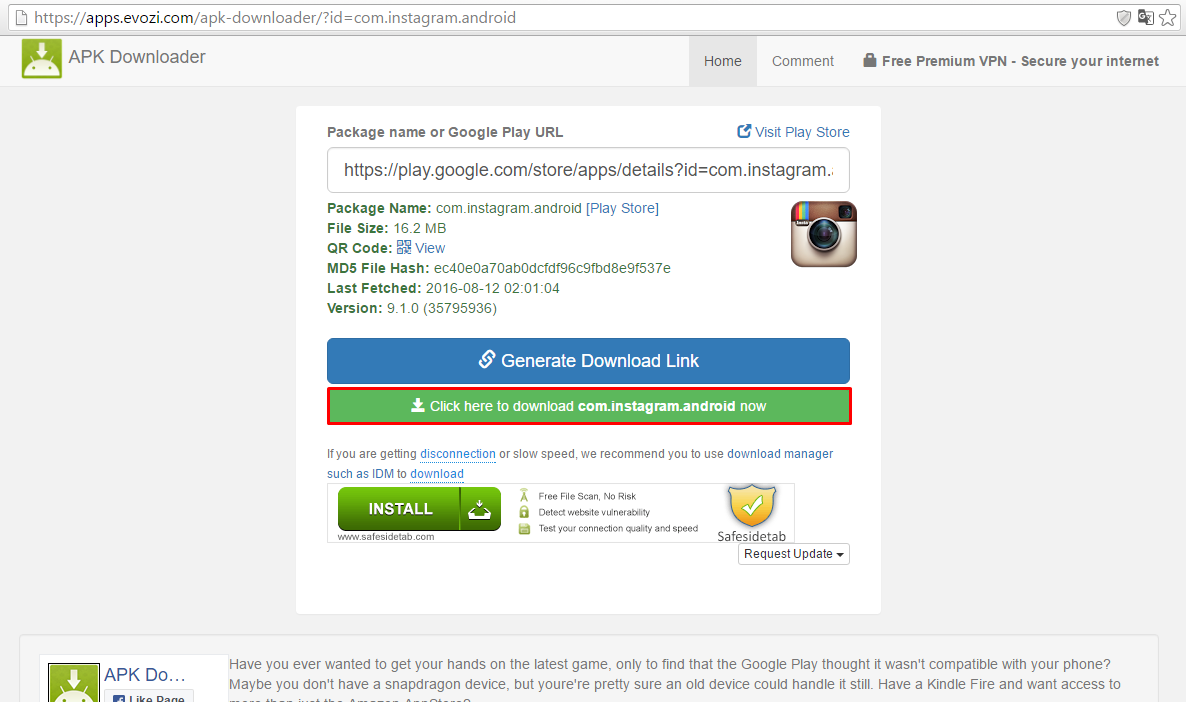Viewport: 1186px width, 702px height.
Task: Click the APK Downloader android logo icon
Action: pos(42,59)
